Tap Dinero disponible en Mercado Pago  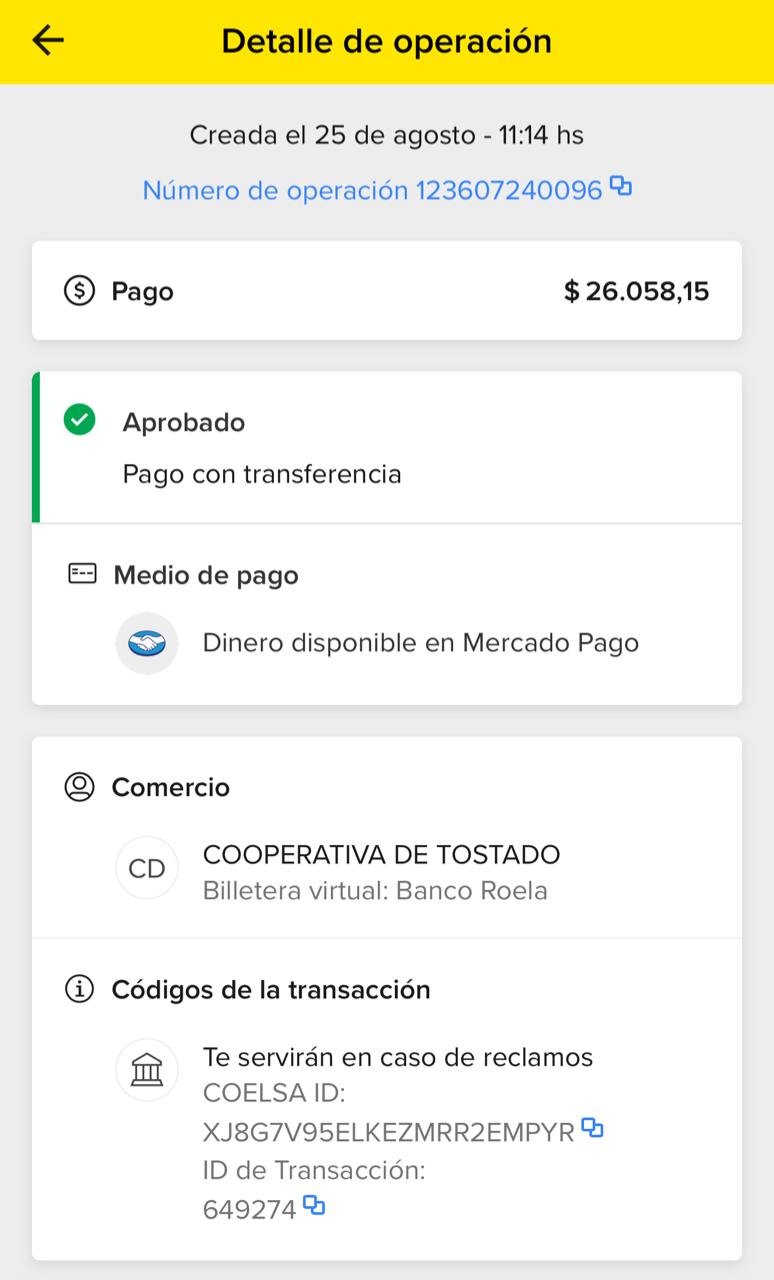point(420,643)
